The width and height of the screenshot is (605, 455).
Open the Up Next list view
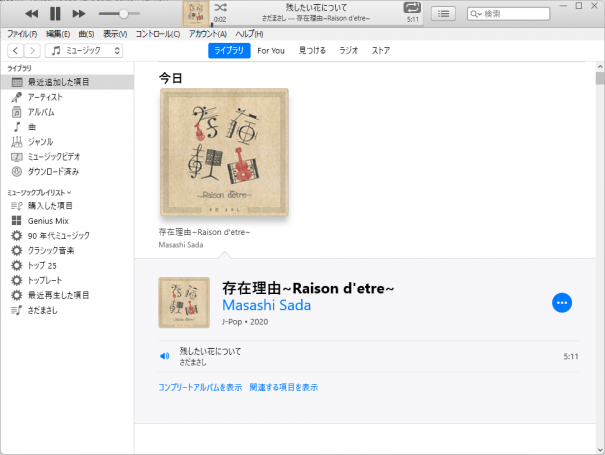(444, 14)
